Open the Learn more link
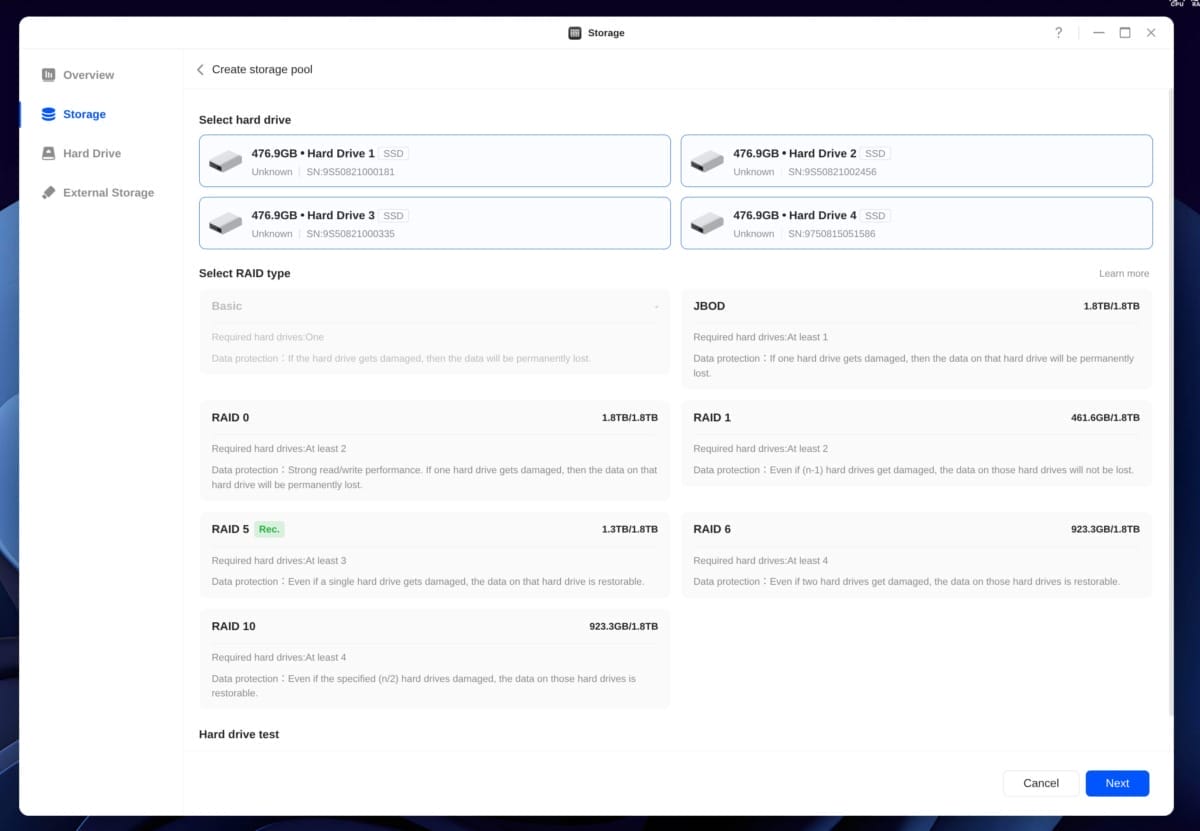The height and width of the screenshot is (831, 1200). pyautogui.click(x=1123, y=274)
